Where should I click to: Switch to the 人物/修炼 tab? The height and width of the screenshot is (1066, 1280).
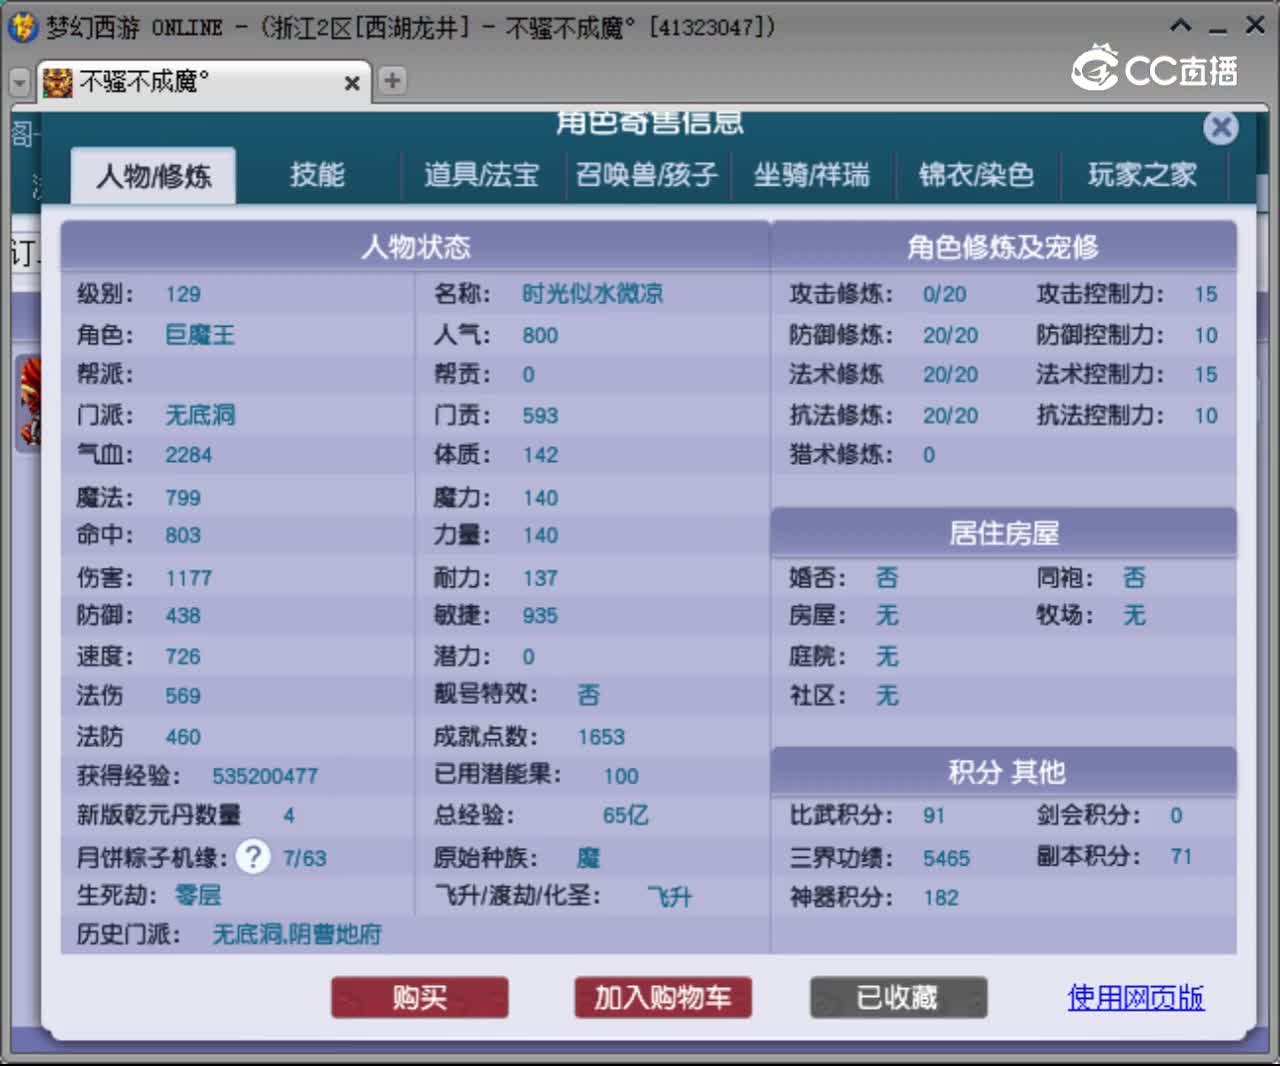153,176
